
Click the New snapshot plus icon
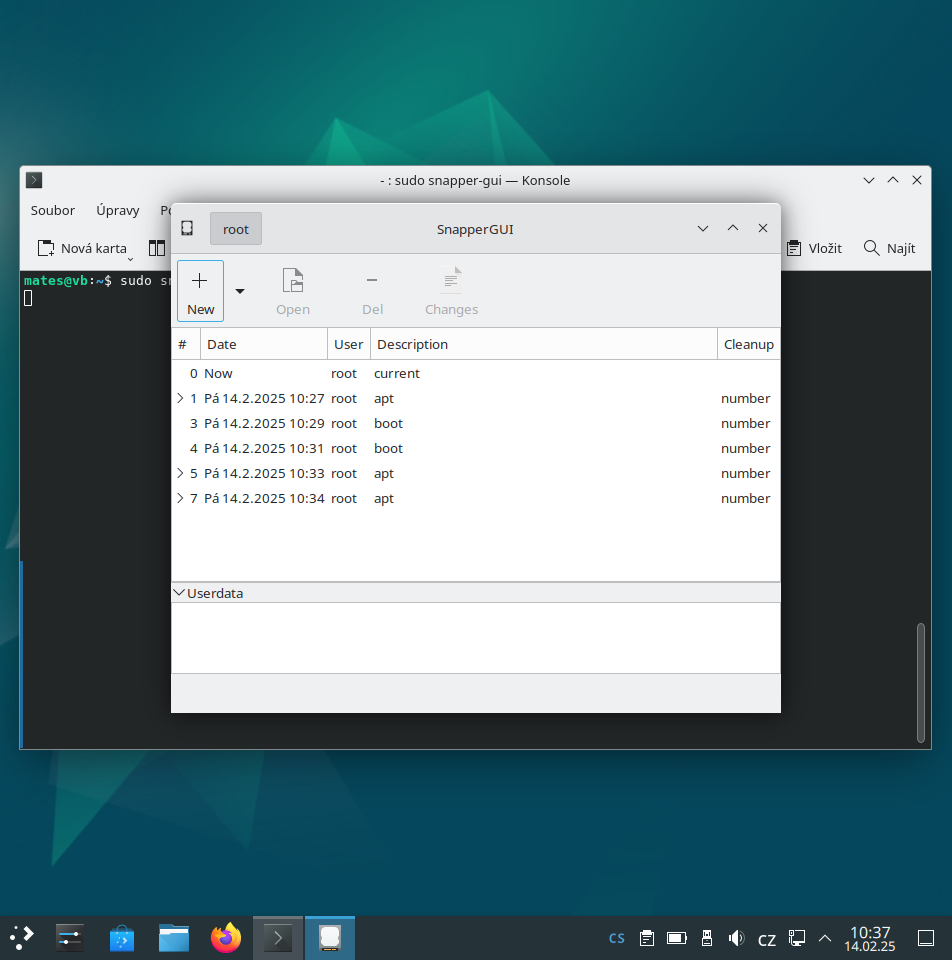click(200, 281)
